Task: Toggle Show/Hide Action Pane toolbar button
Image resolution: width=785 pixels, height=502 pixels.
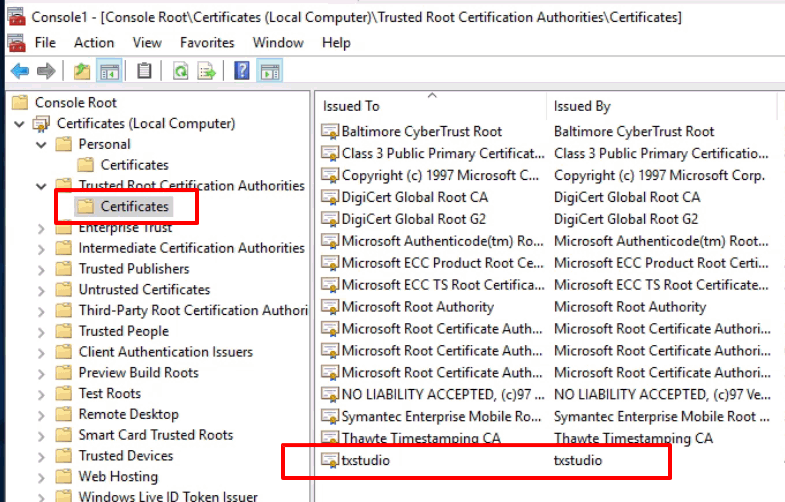Action: point(269,71)
